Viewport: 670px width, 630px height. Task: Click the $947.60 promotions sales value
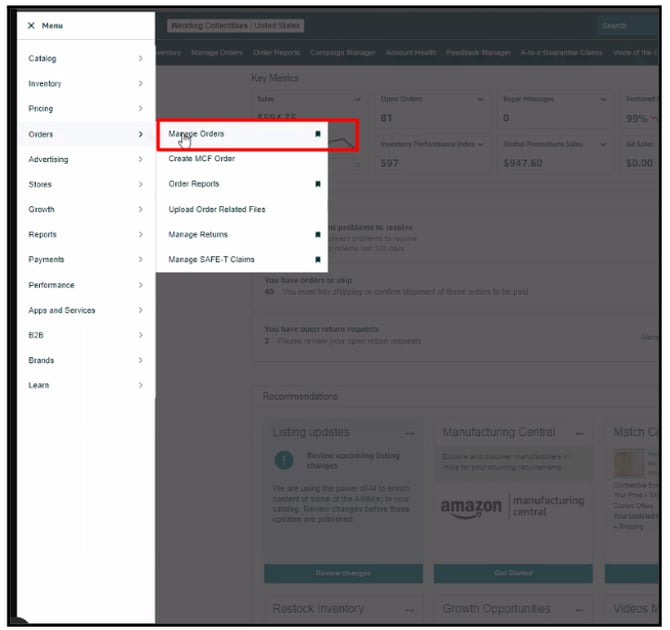523,163
